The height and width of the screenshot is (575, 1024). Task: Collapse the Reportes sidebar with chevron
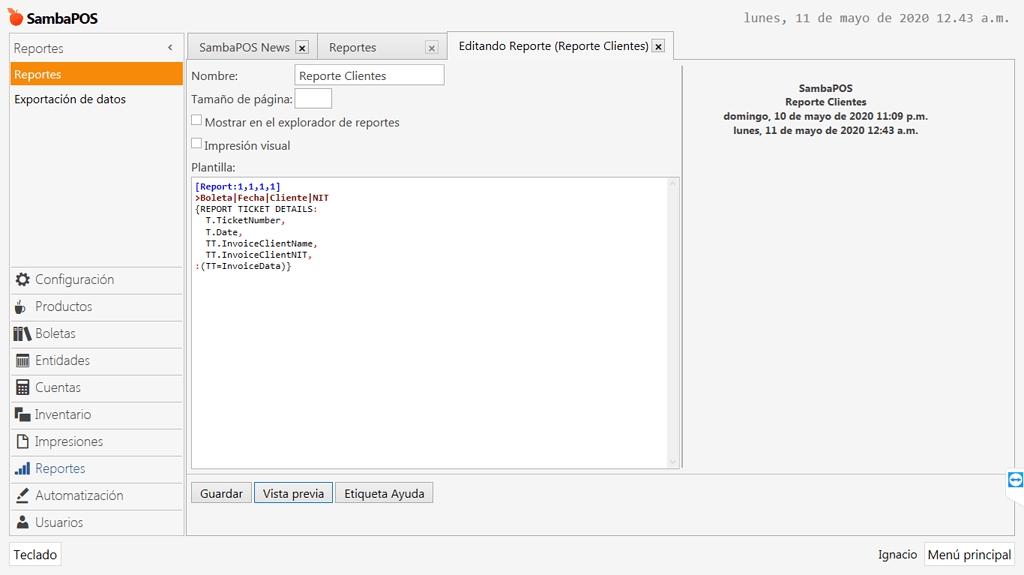point(170,48)
